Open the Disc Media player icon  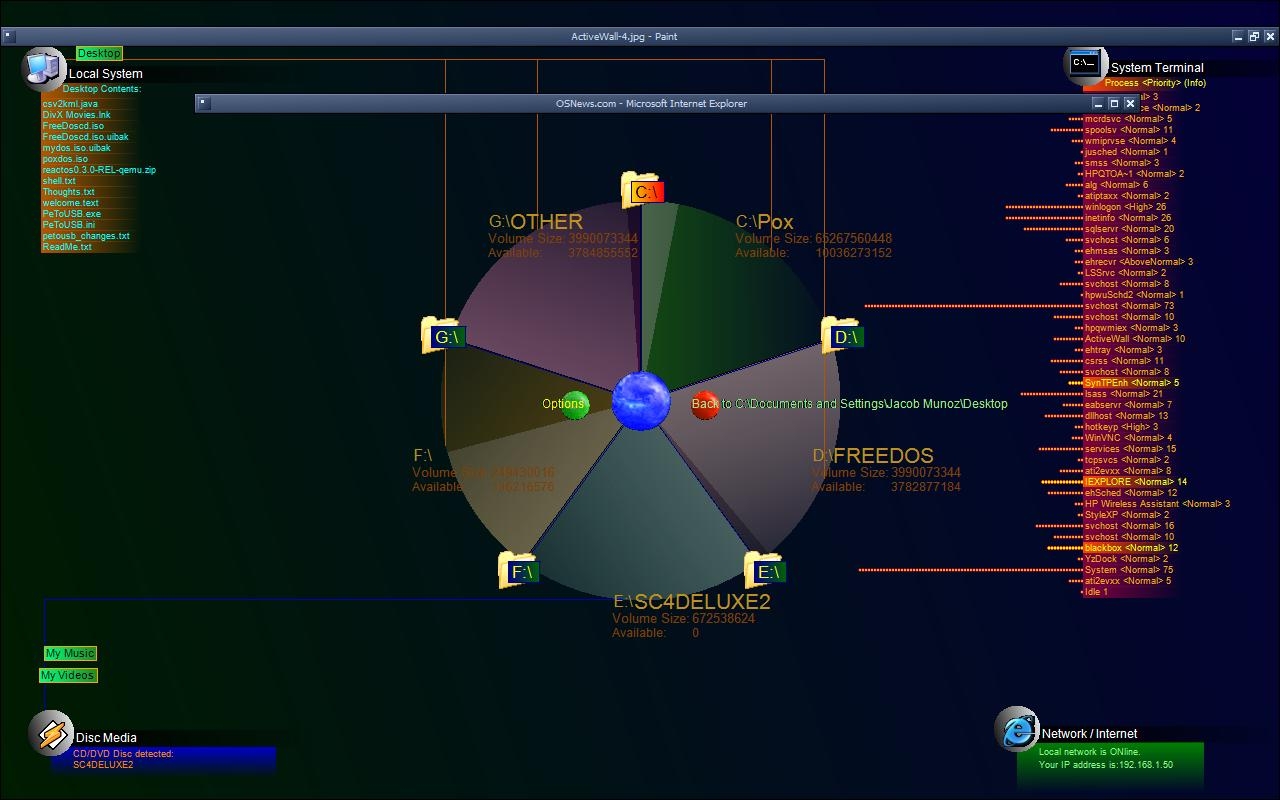[x=50, y=733]
